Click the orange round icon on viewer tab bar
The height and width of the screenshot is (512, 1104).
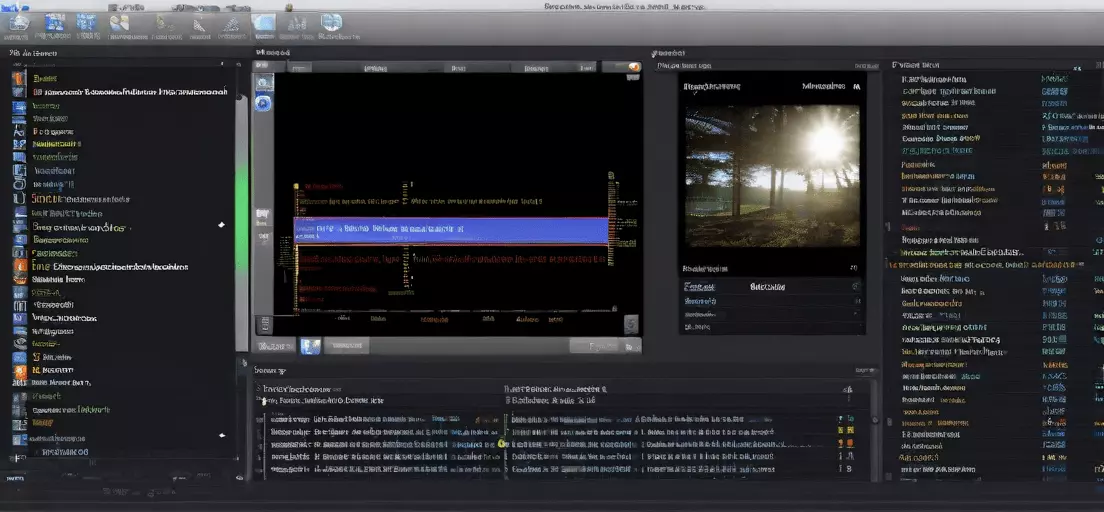tap(633, 68)
